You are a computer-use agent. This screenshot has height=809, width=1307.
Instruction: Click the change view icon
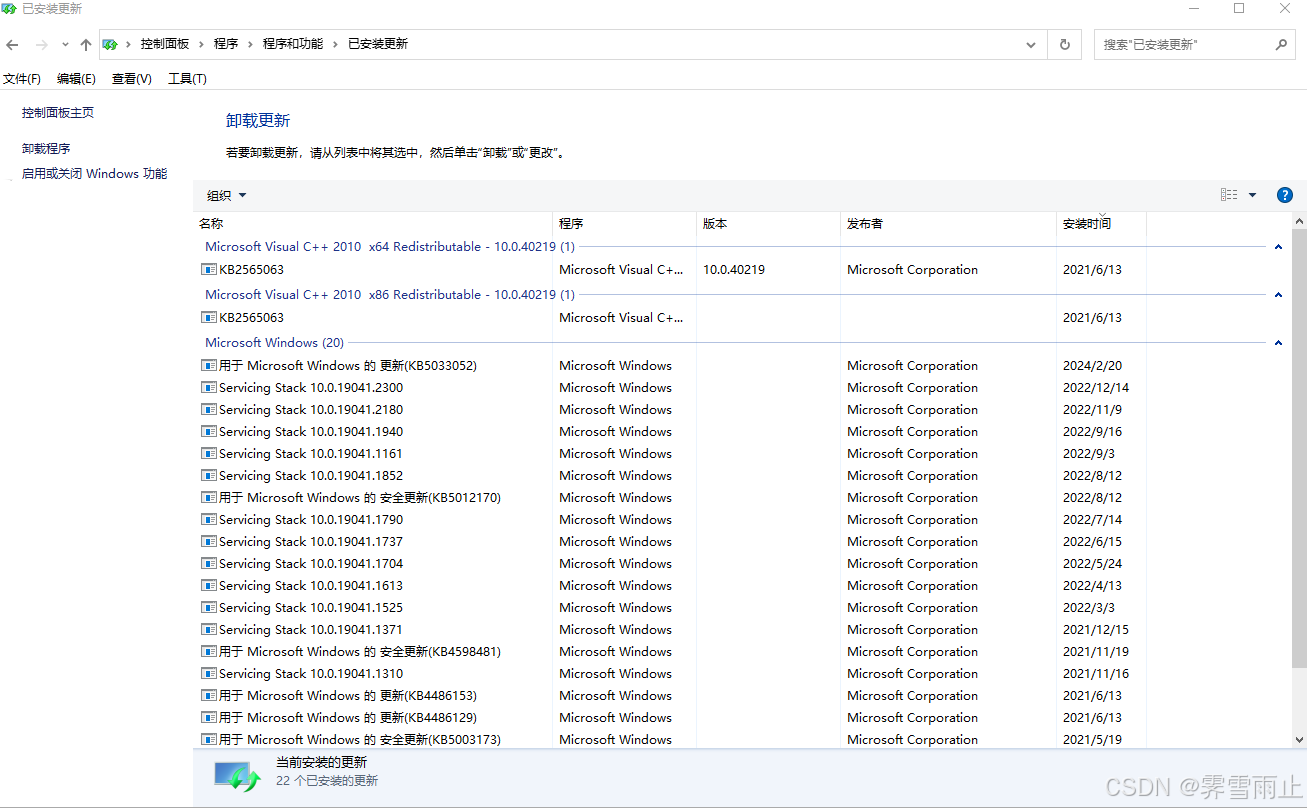tap(1229, 195)
